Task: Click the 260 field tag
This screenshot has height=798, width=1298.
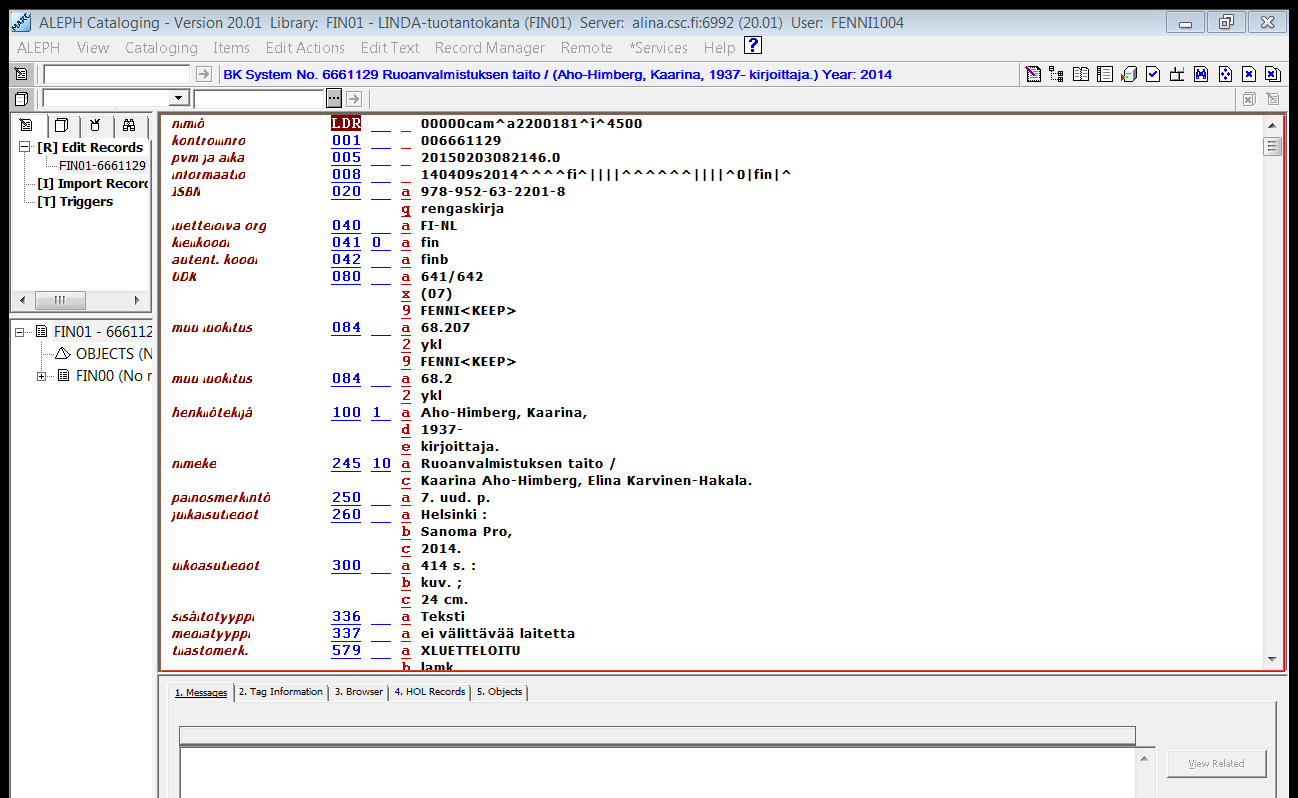Action: pyautogui.click(x=346, y=515)
